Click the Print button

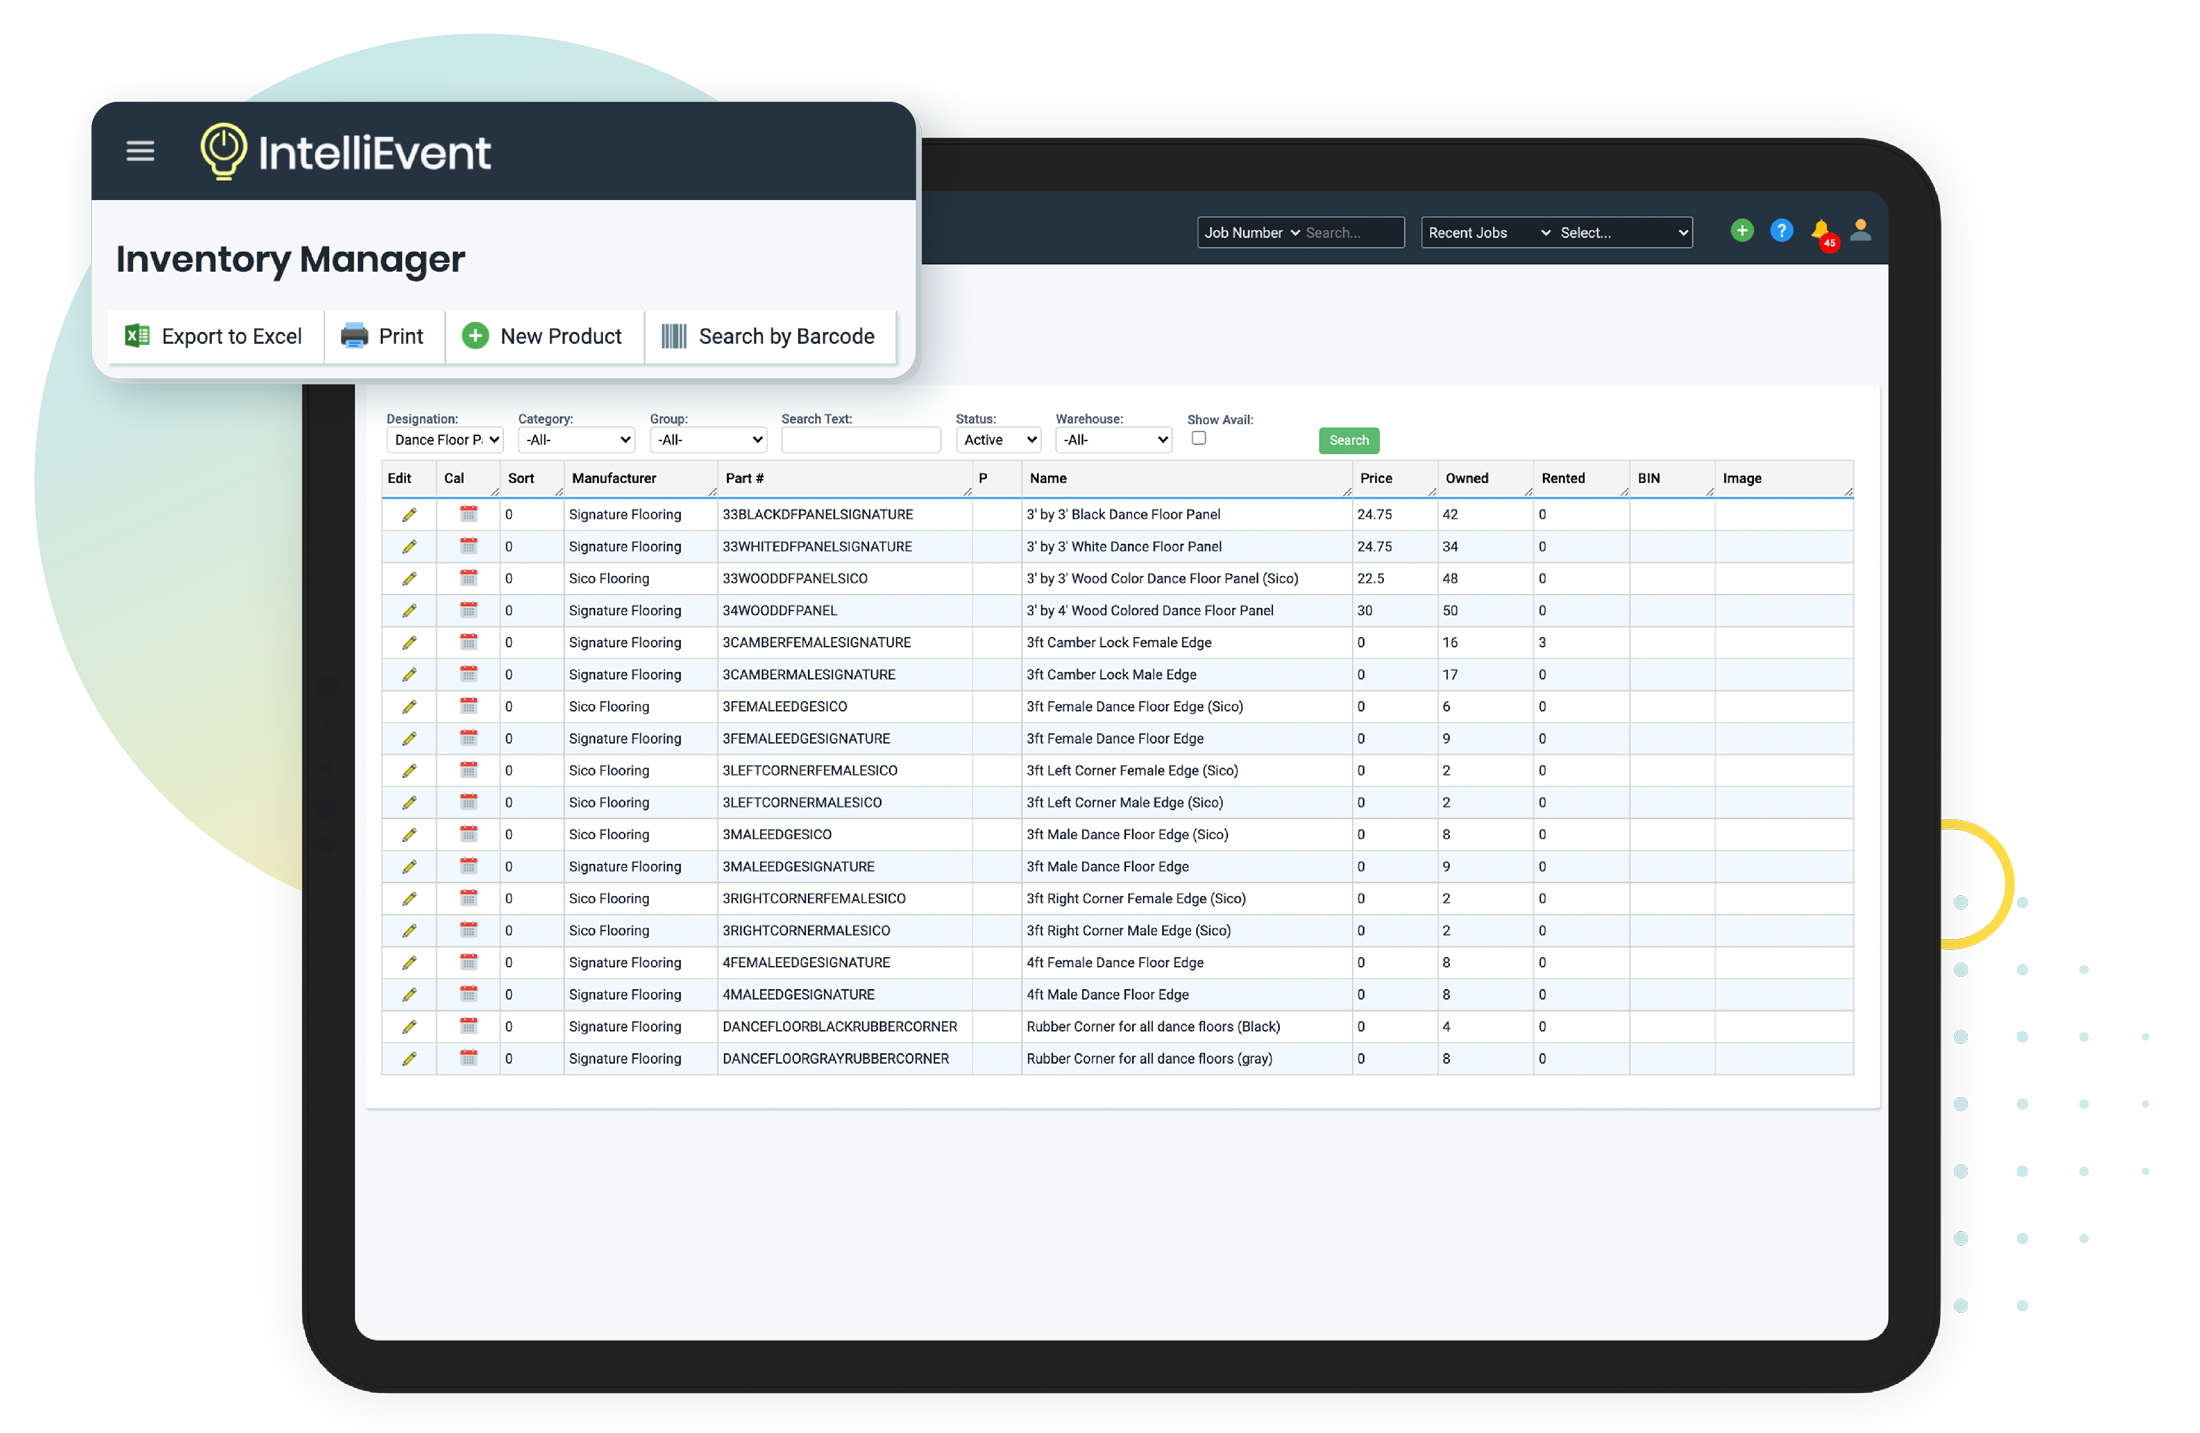384,336
